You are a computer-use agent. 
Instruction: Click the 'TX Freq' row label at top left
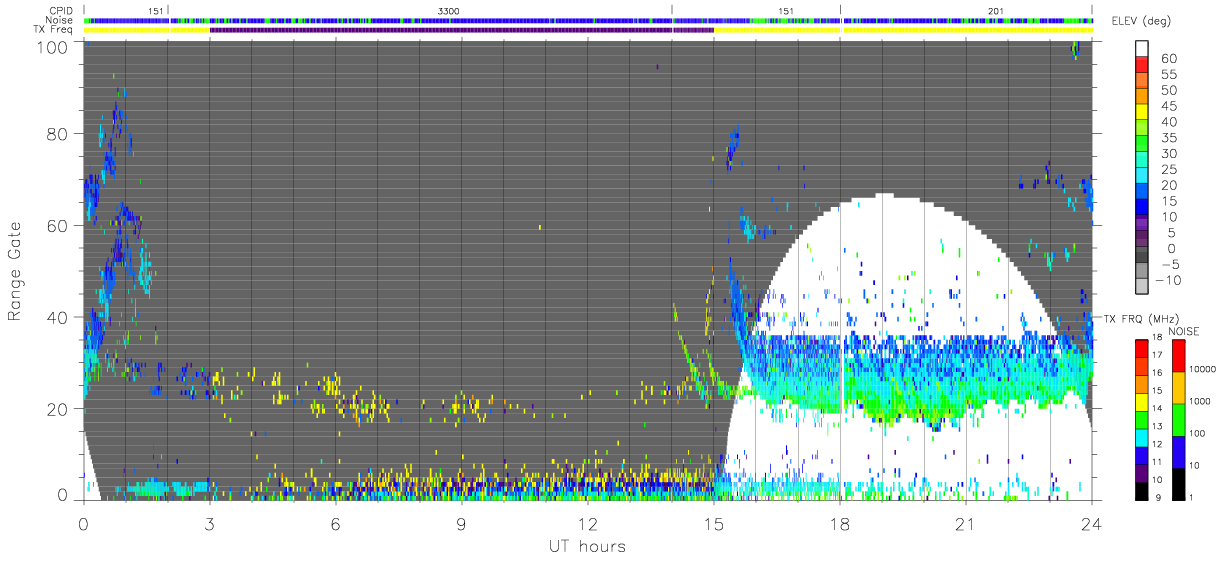(x=55, y=29)
